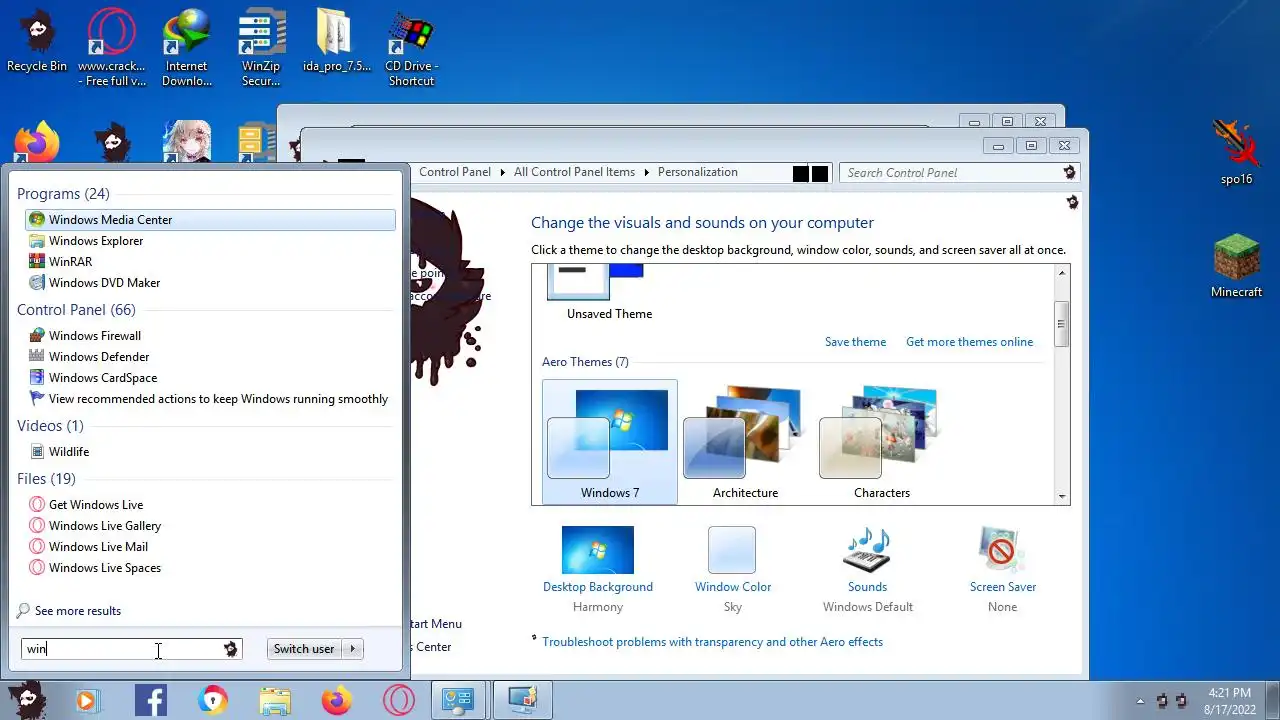
Task: Open the arrow after All Control Panel Items
Action: click(646, 172)
